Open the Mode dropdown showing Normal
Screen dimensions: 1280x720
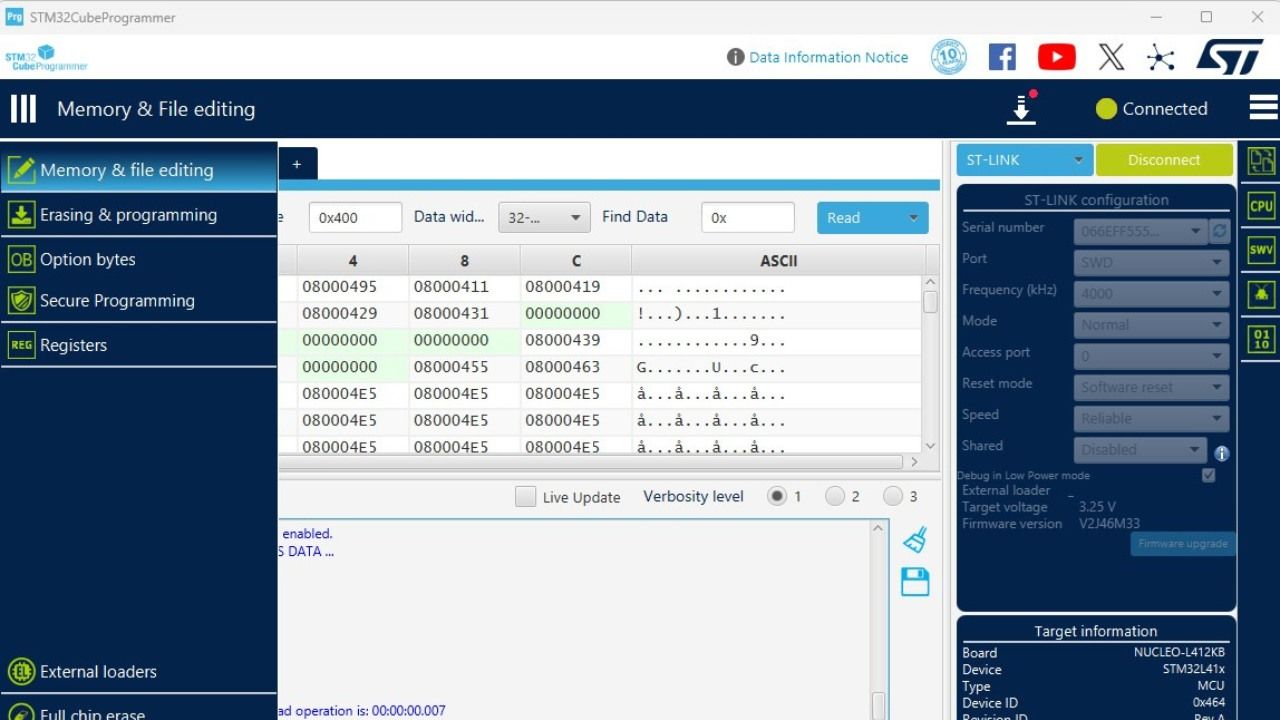click(1152, 325)
